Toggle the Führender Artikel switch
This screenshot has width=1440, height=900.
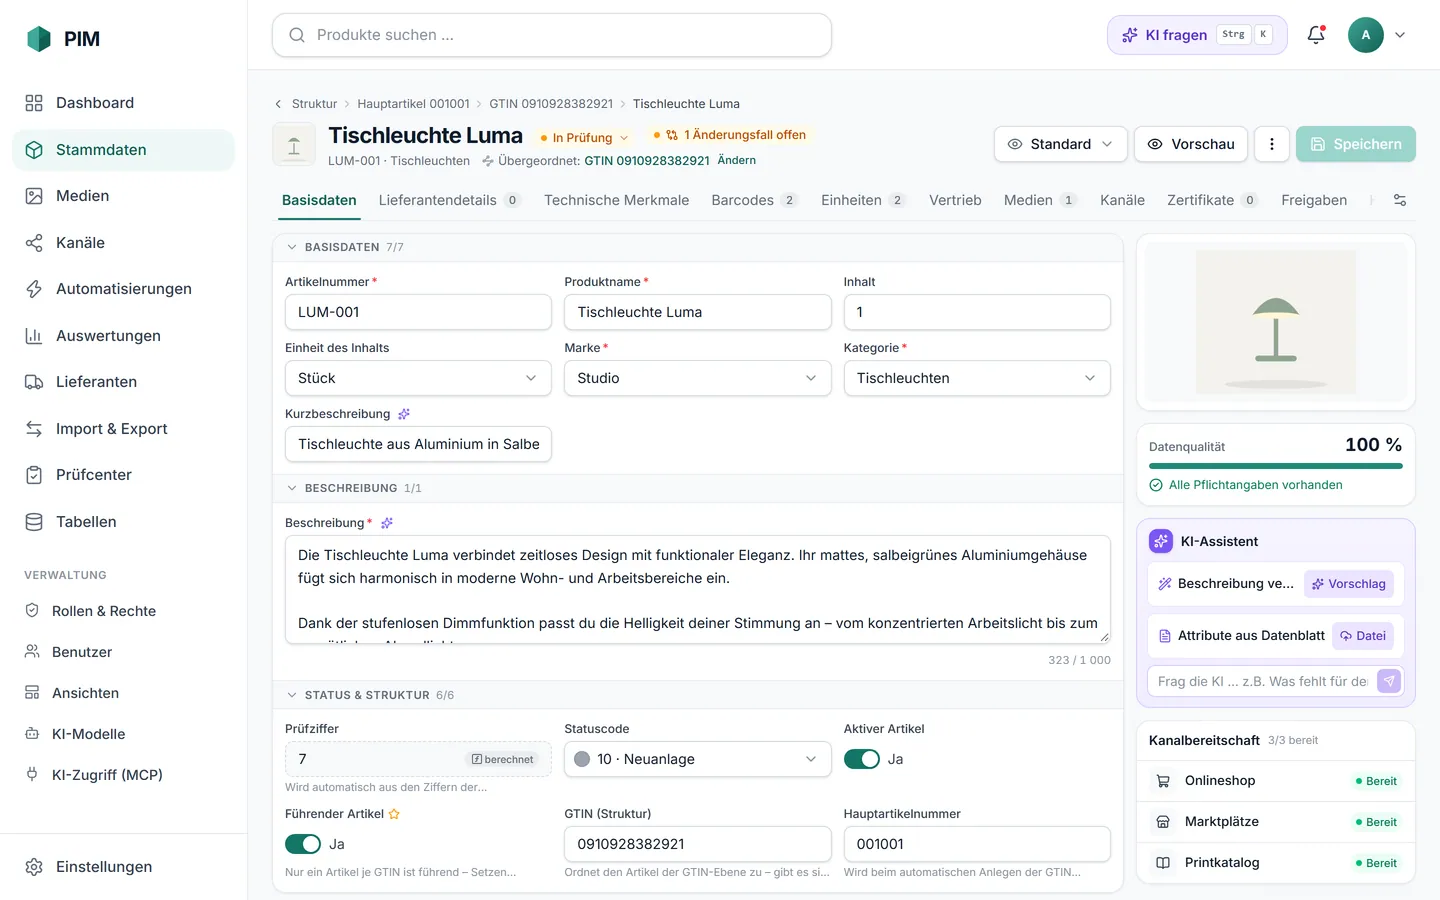tap(303, 844)
